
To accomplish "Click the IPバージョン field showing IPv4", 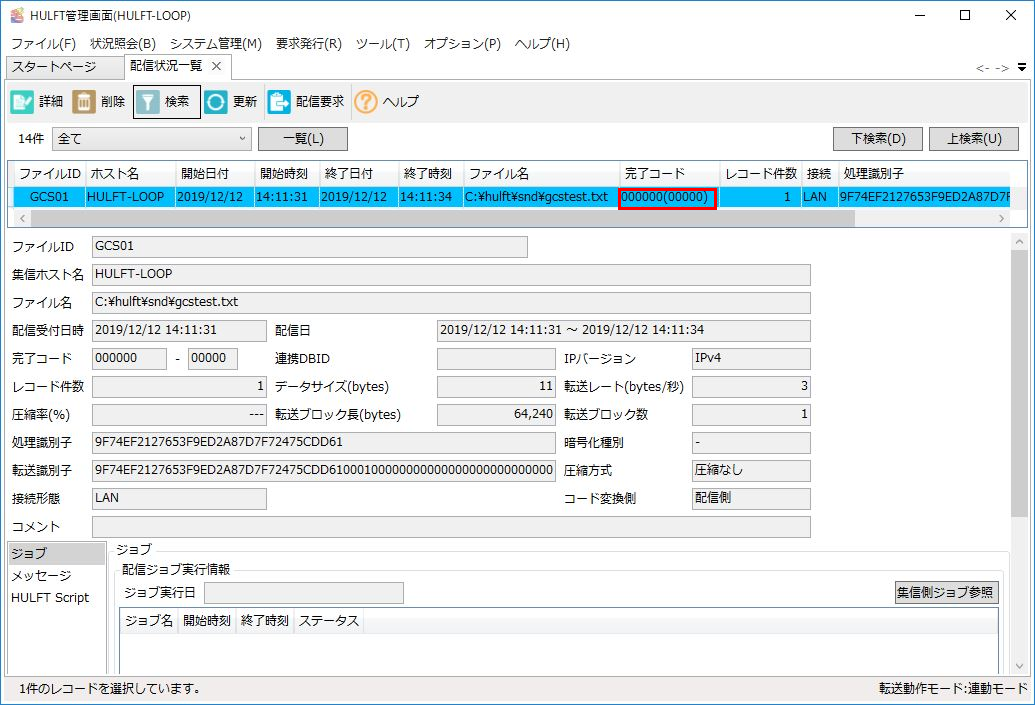I will 751,358.
